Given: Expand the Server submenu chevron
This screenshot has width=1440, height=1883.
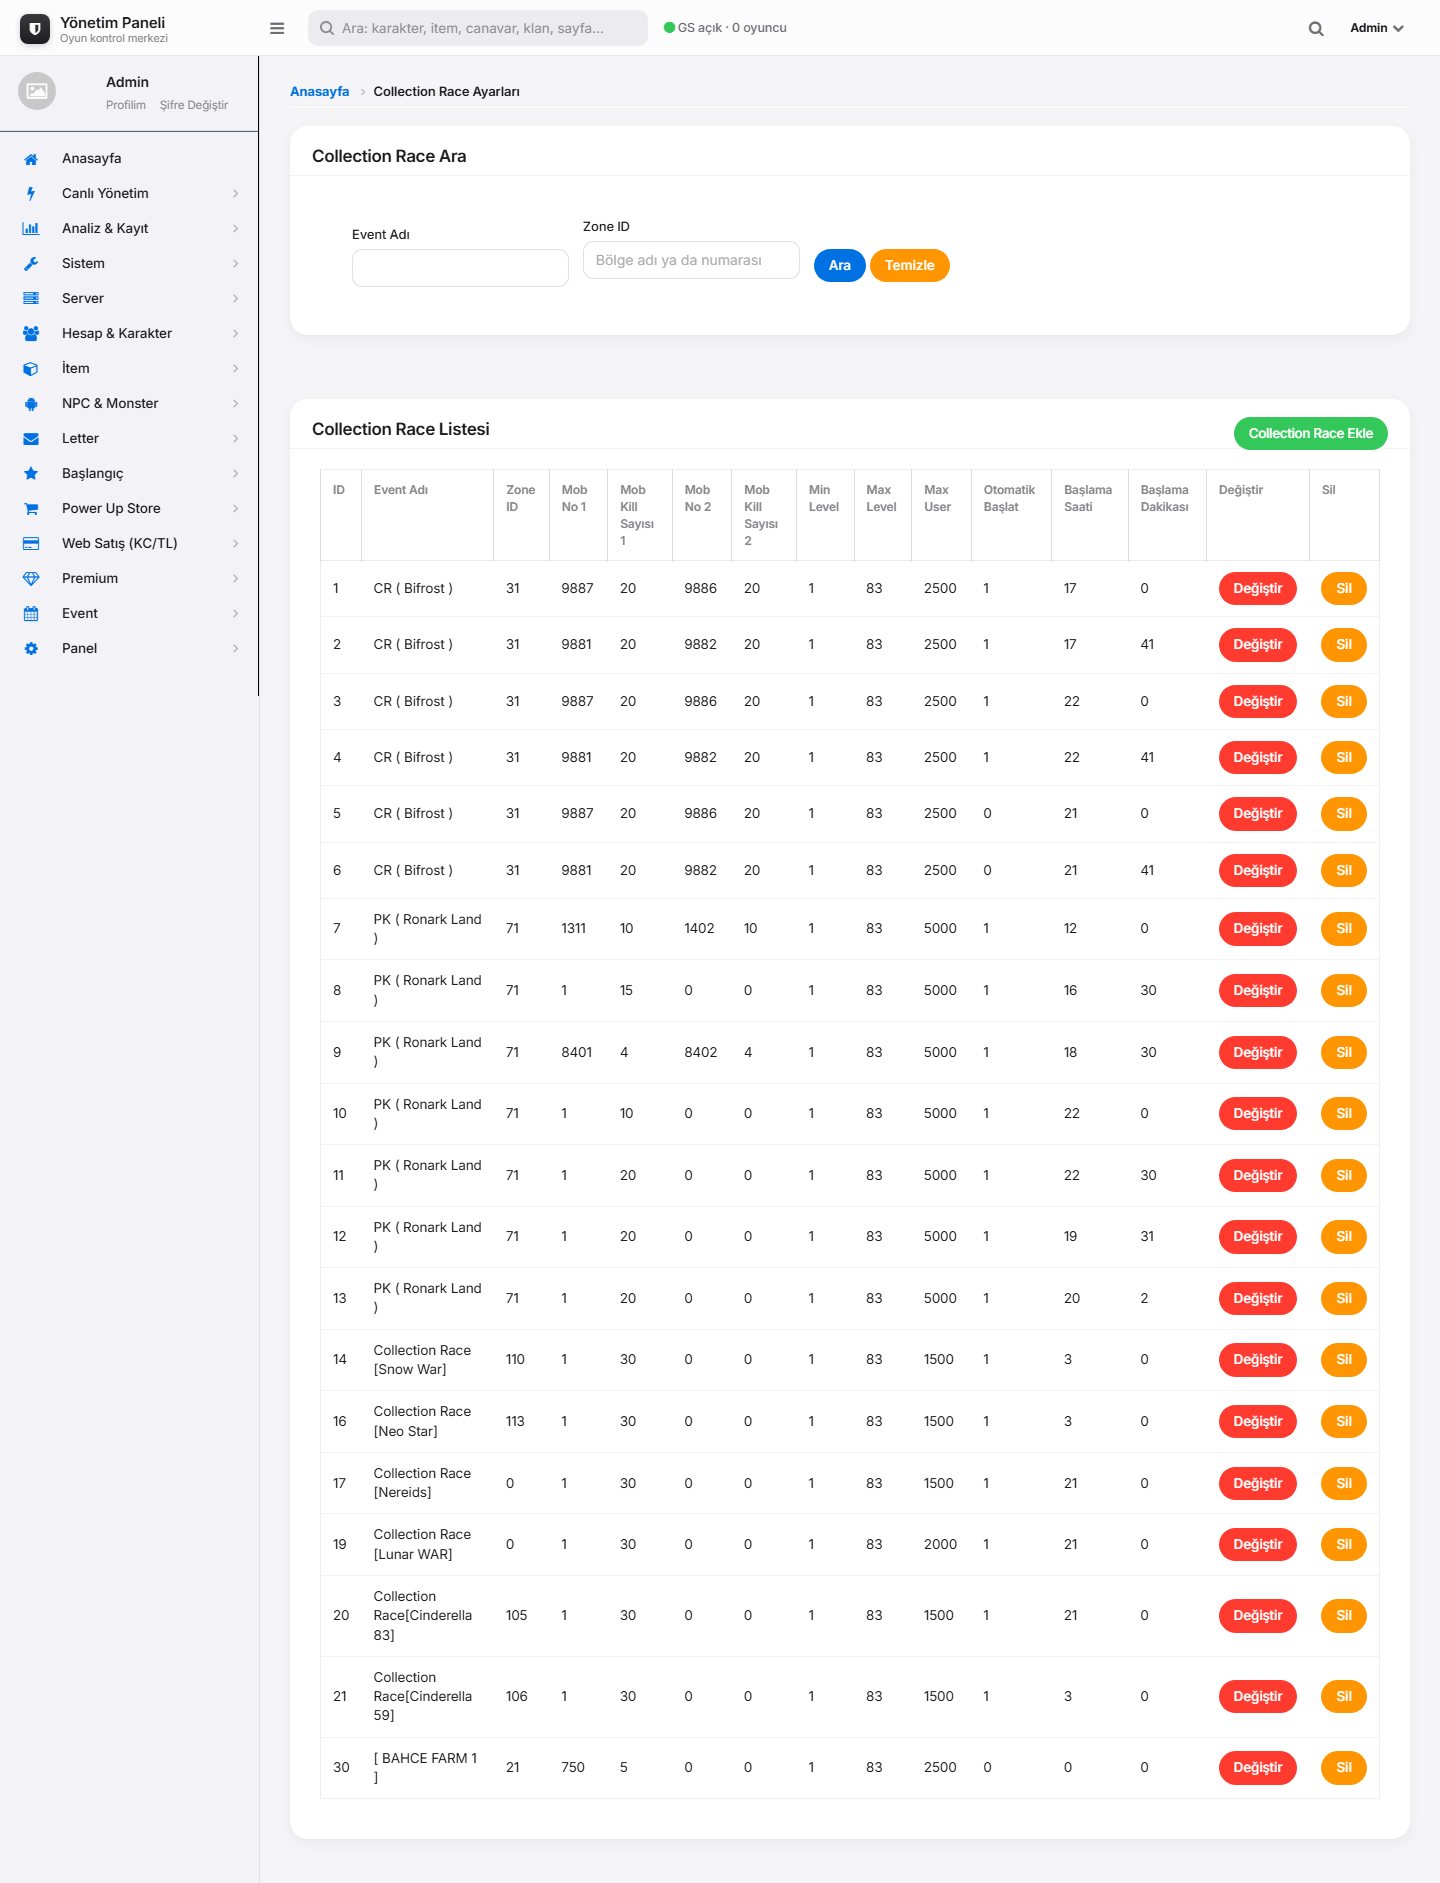Looking at the screenshot, I should pyautogui.click(x=236, y=299).
